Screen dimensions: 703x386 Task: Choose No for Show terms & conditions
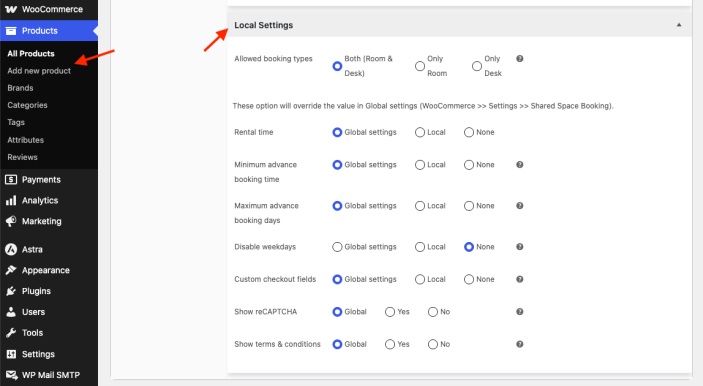(x=433, y=344)
